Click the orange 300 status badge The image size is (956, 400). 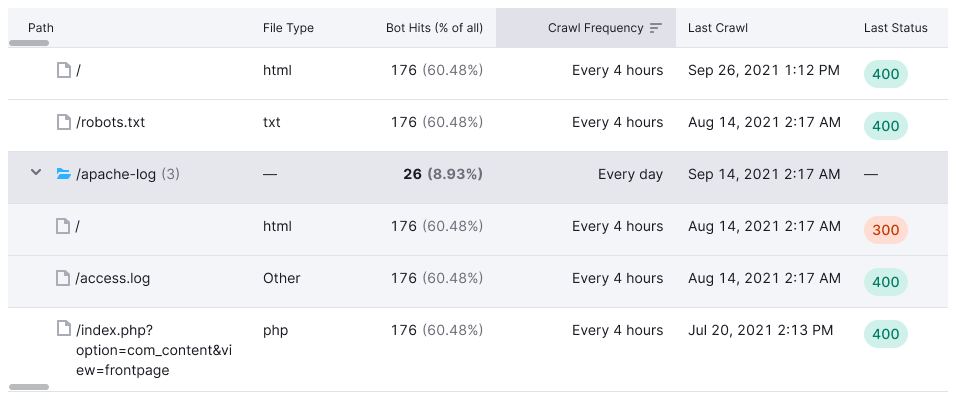coord(886,230)
